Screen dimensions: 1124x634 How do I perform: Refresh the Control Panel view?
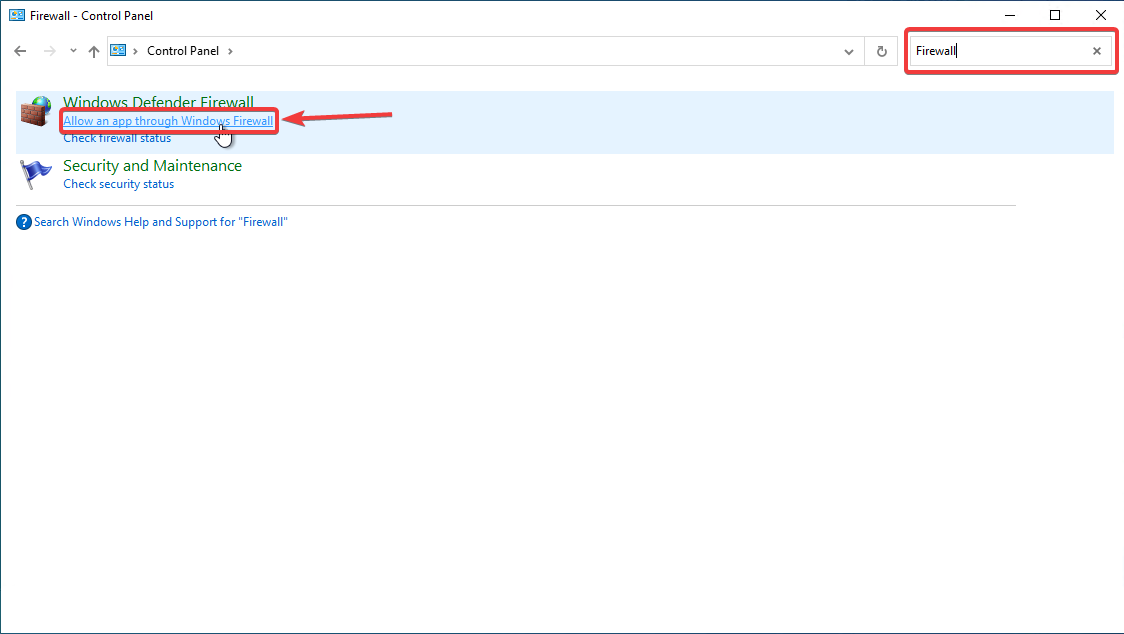pos(882,52)
